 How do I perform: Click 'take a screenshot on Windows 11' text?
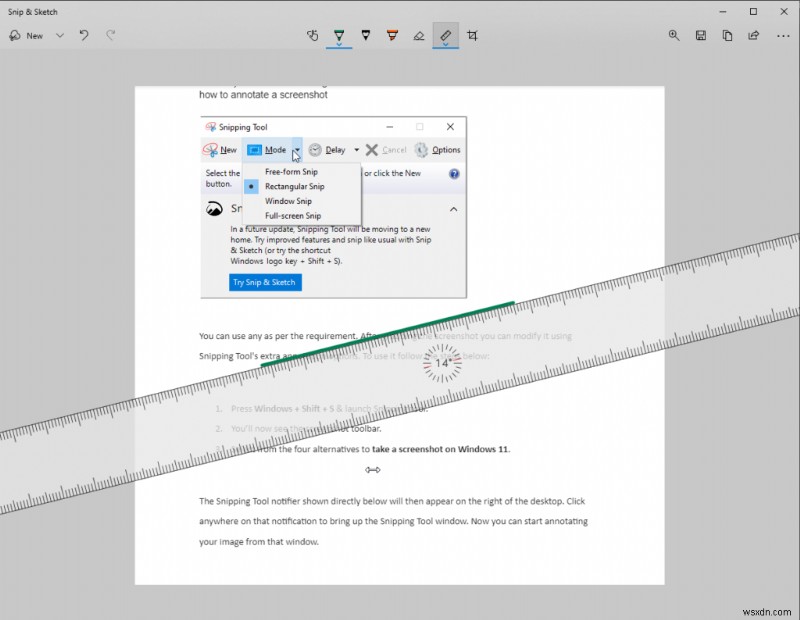[x=441, y=449]
